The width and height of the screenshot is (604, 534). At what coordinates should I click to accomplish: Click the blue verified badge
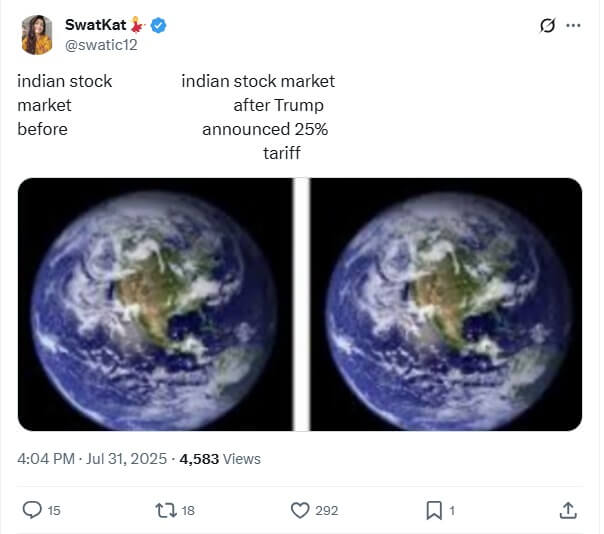158,25
